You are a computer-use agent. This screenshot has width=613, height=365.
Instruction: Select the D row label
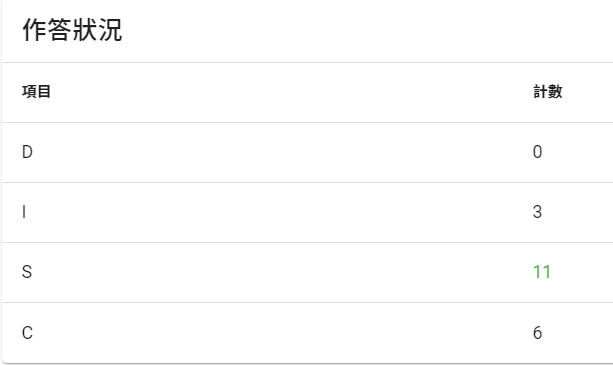27,152
